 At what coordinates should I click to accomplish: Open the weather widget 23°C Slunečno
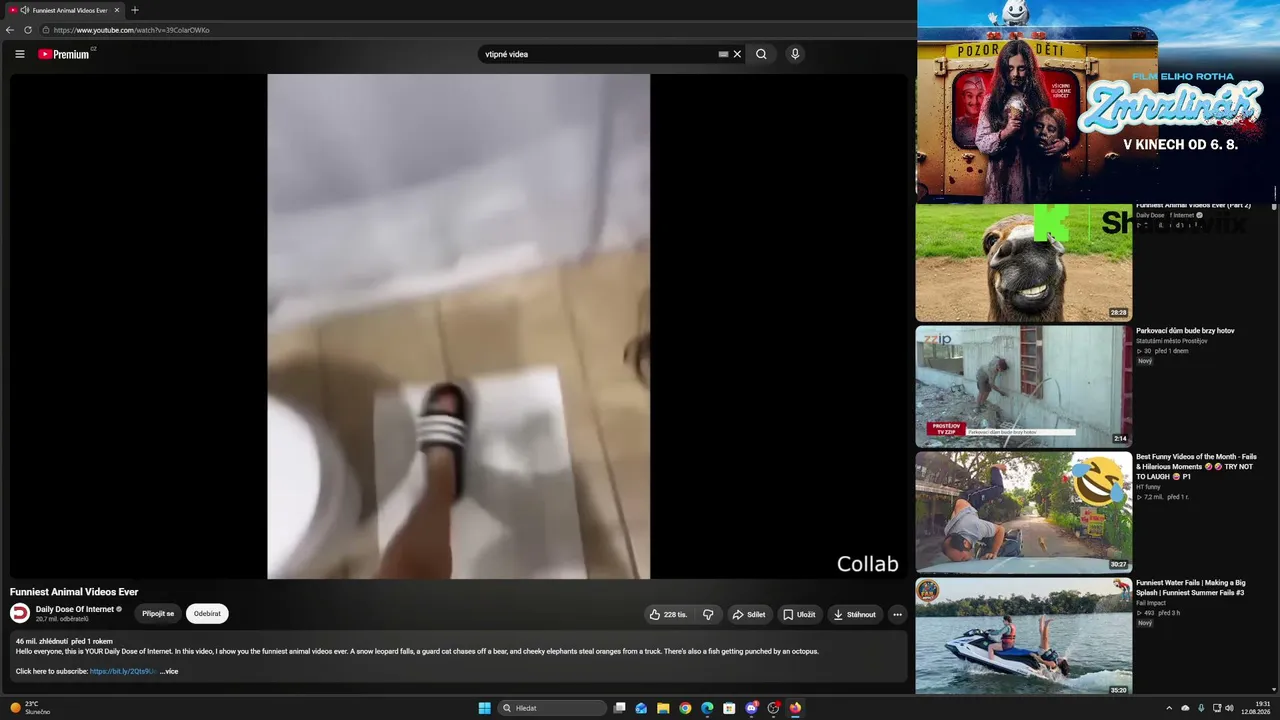30,708
